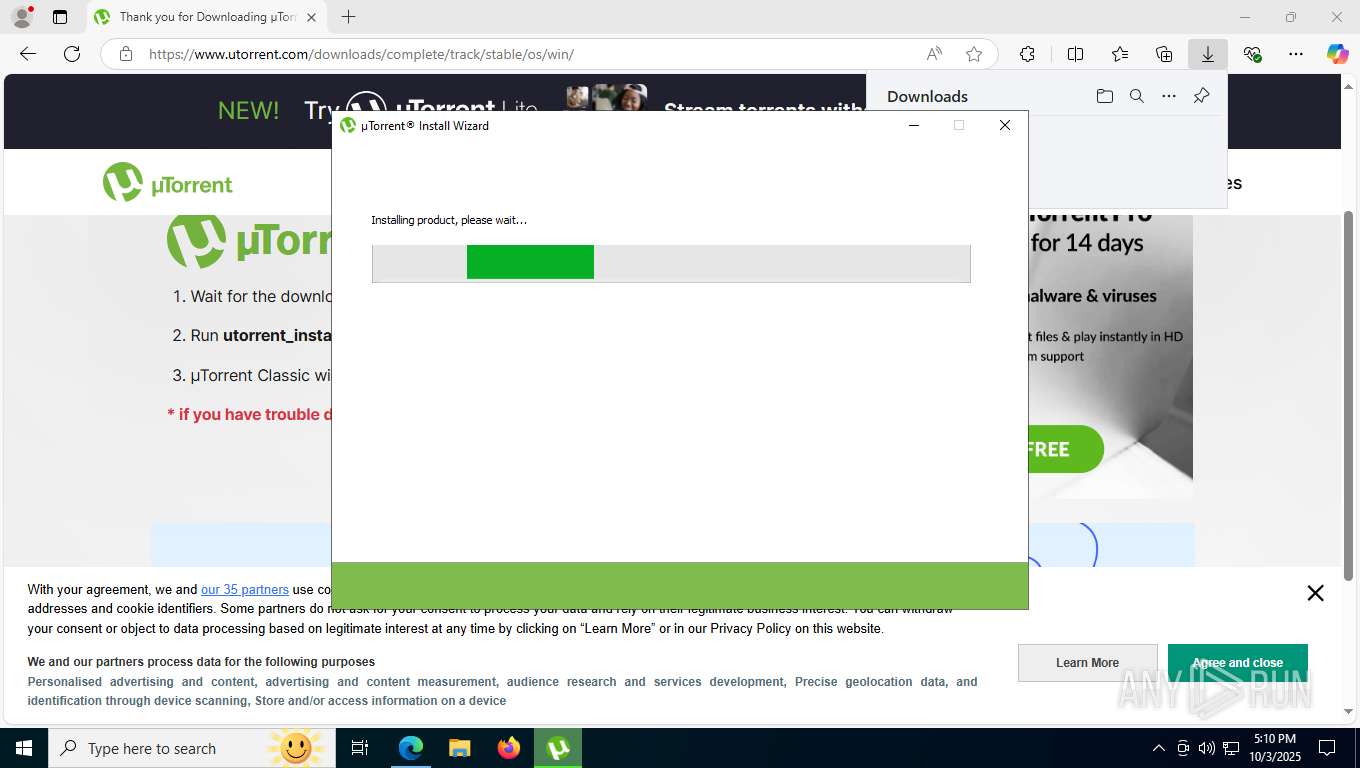Toggle the Downloads toolbar button
1360x768 pixels.
(1208, 54)
